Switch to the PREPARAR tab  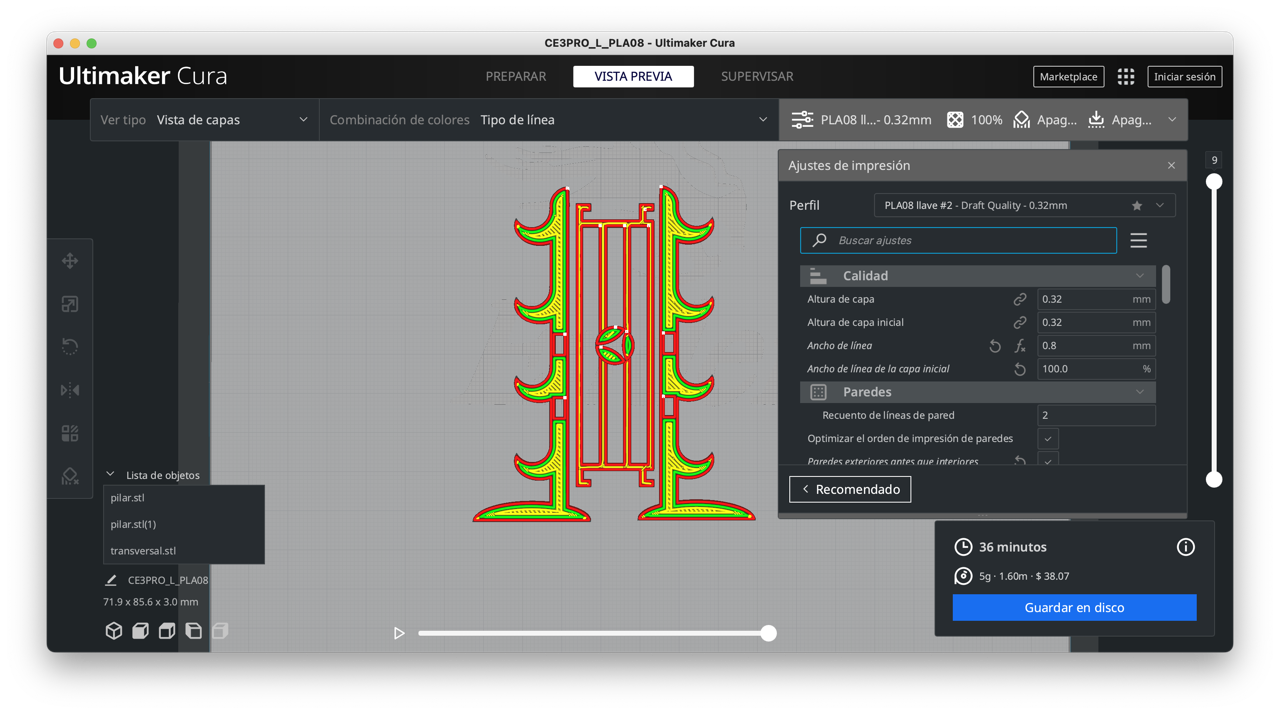(x=516, y=77)
